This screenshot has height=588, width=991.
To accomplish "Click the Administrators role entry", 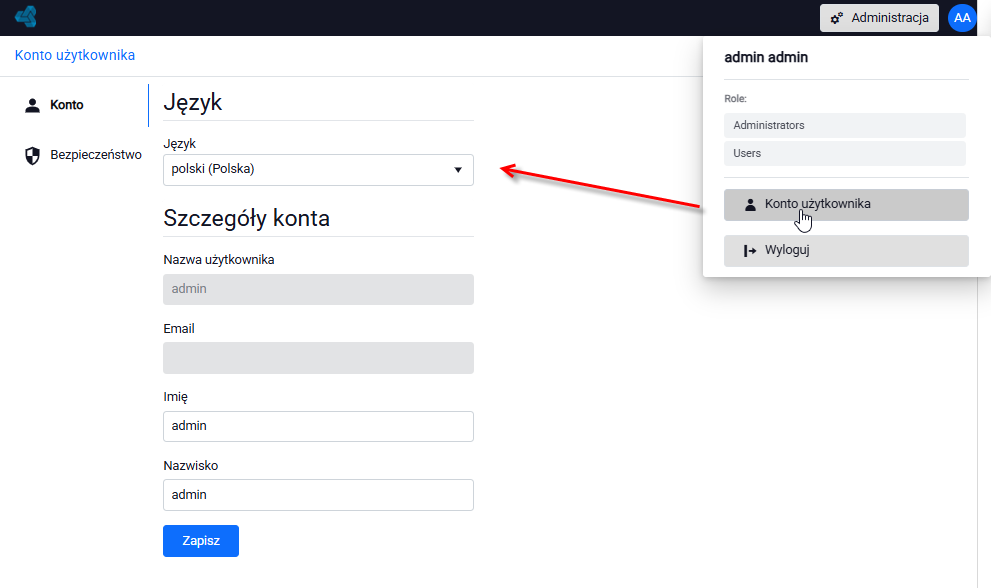I will pos(845,125).
